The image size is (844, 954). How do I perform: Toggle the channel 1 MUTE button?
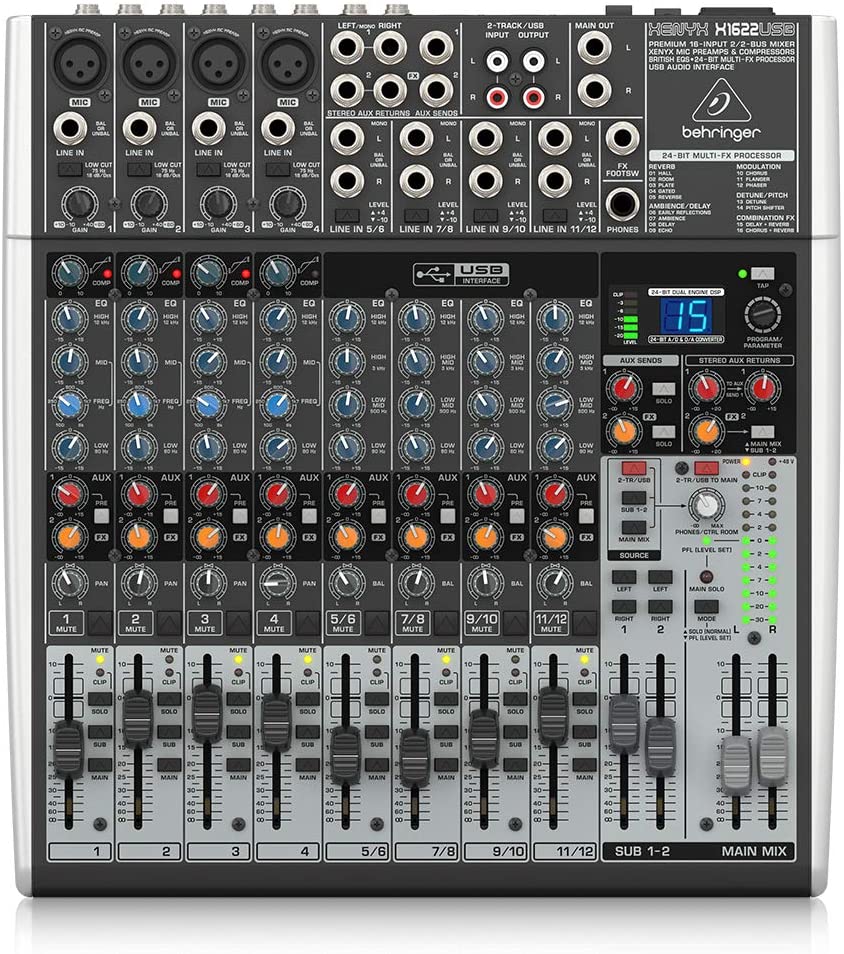pos(100,624)
